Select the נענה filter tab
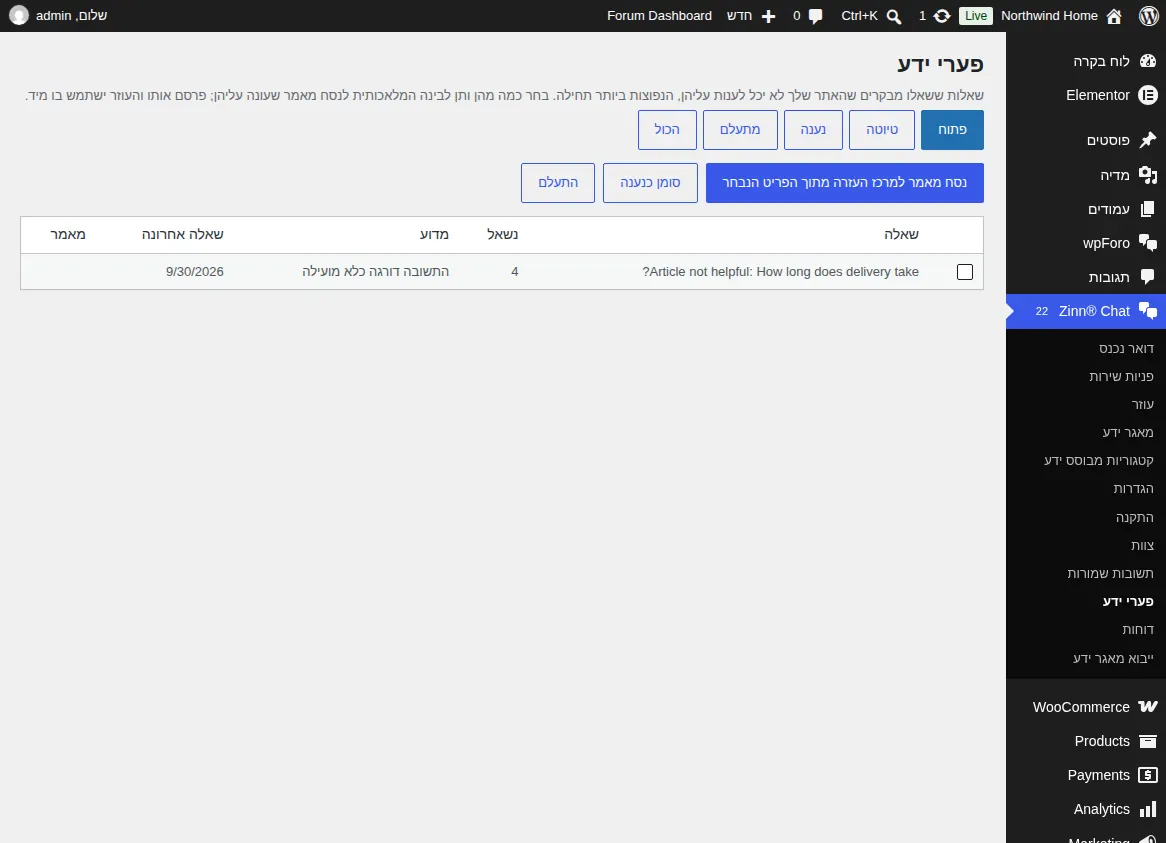The image size is (1166, 843). (813, 130)
